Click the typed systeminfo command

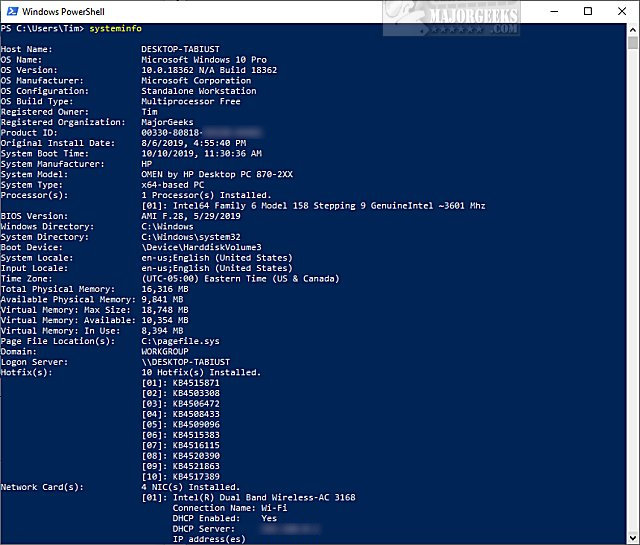tap(115, 29)
